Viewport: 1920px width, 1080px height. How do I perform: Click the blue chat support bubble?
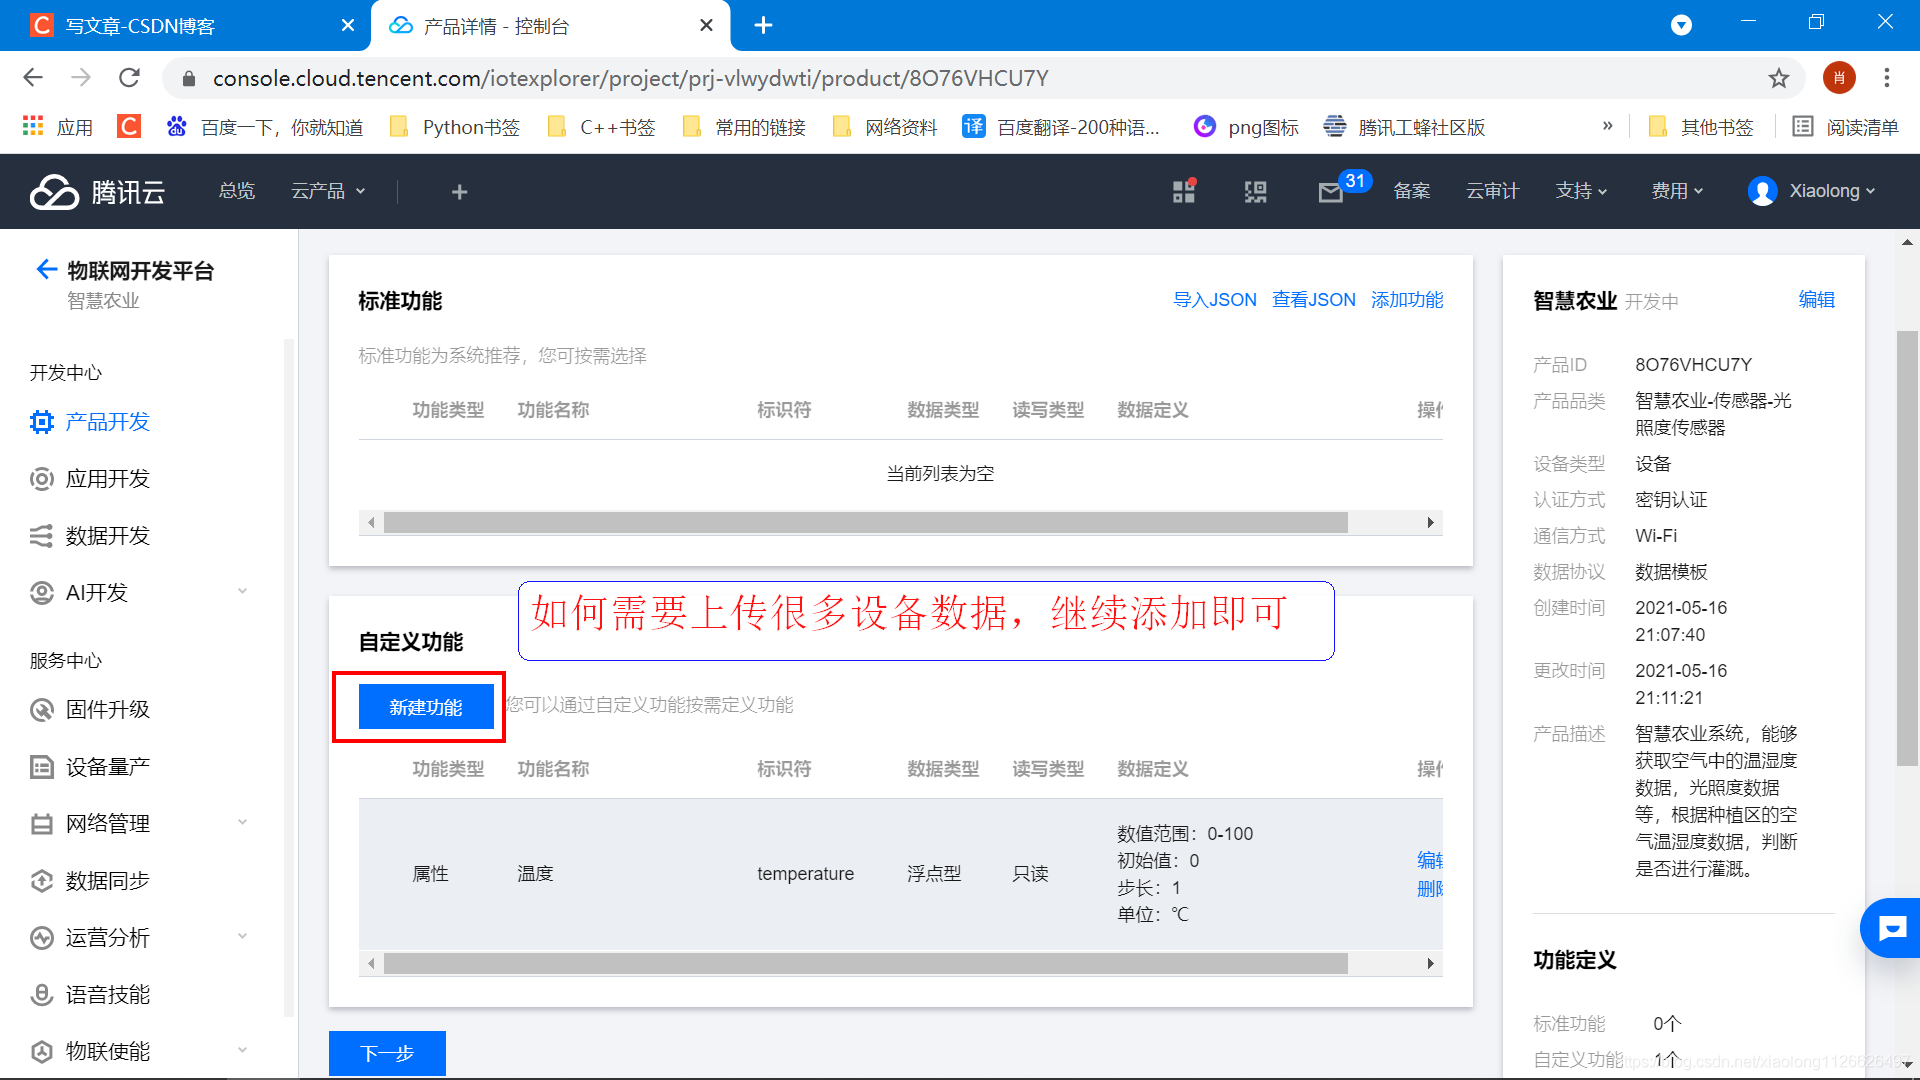1891,928
